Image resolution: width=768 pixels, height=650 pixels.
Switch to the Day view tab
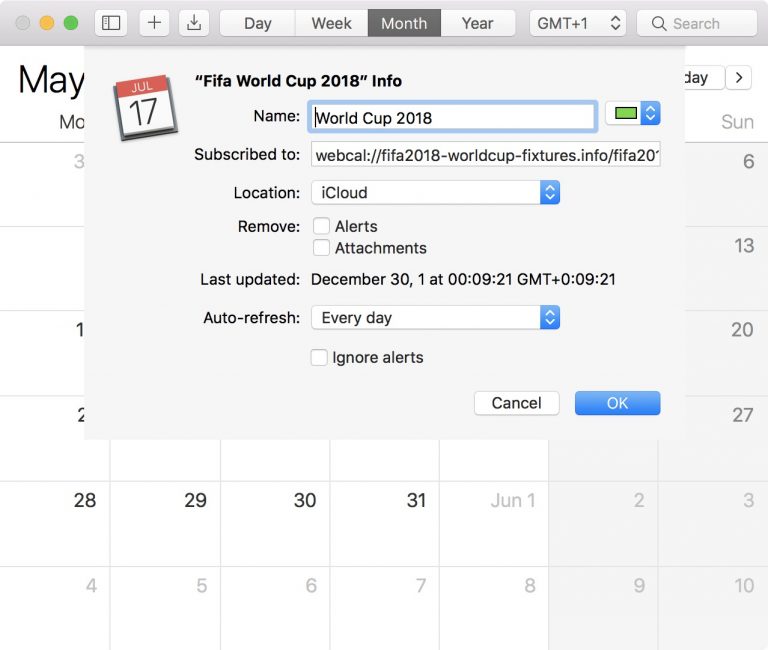[x=257, y=23]
